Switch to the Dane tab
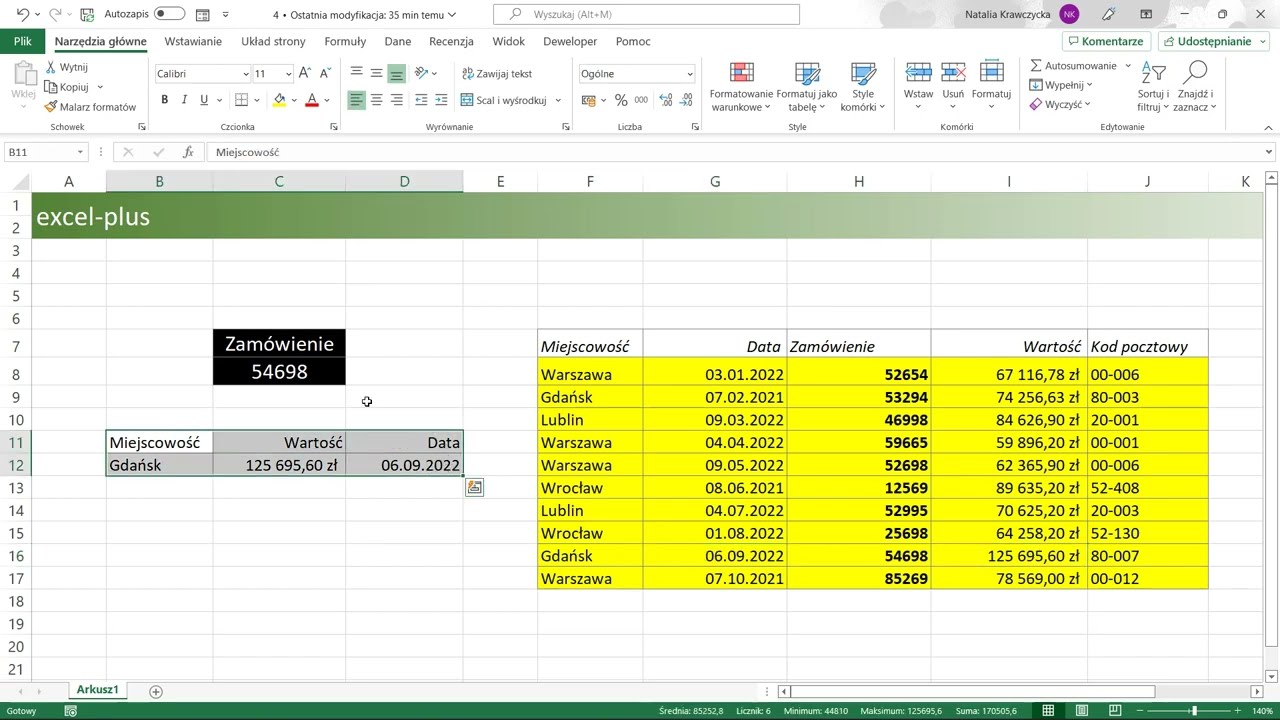 pos(398,41)
